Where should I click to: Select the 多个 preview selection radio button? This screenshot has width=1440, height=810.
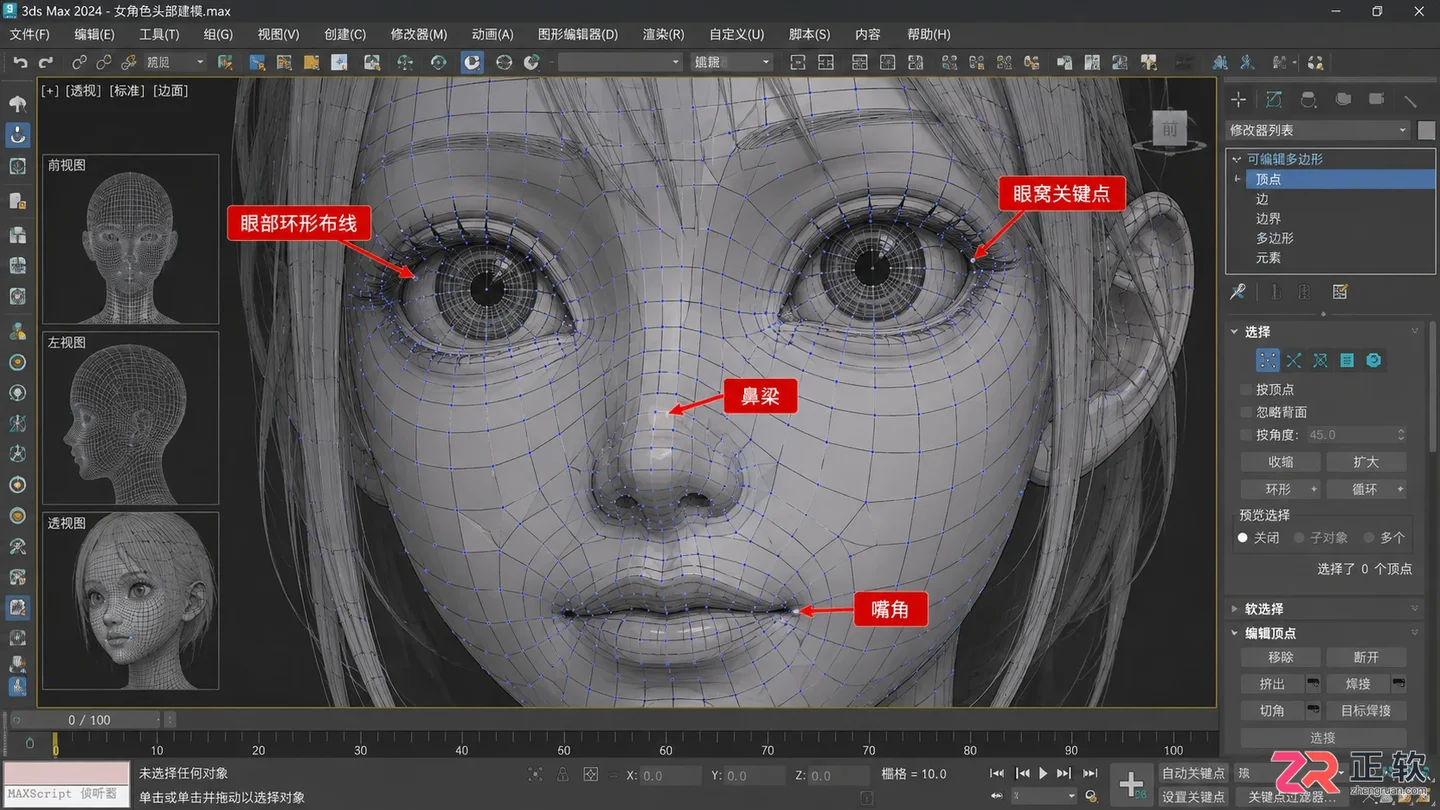point(1369,538)
